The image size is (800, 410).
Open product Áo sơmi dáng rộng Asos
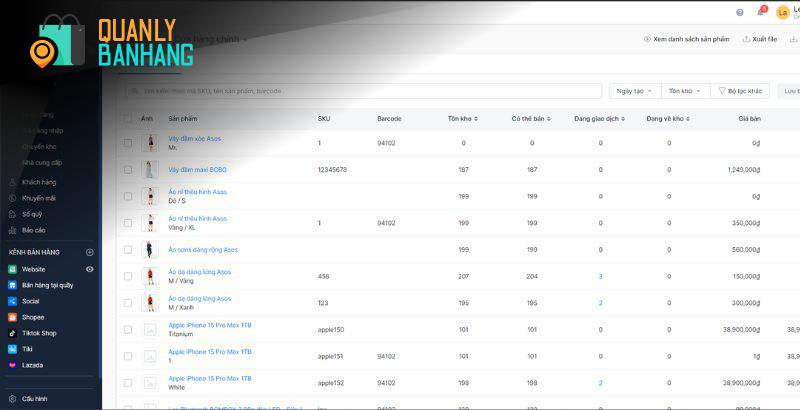pyautogui.click(x=203, y=250)
